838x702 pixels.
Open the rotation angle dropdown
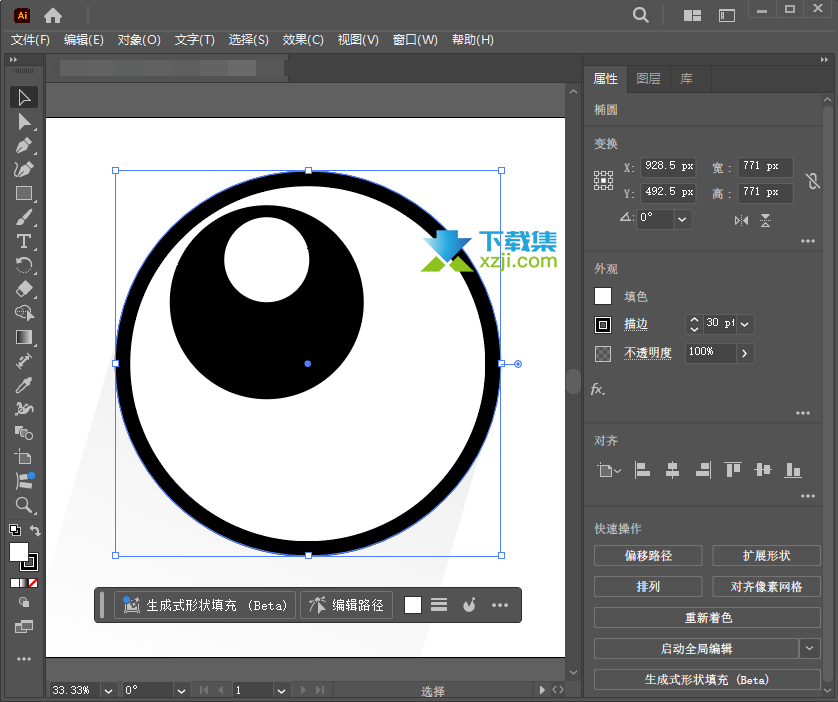coord(682,218)
